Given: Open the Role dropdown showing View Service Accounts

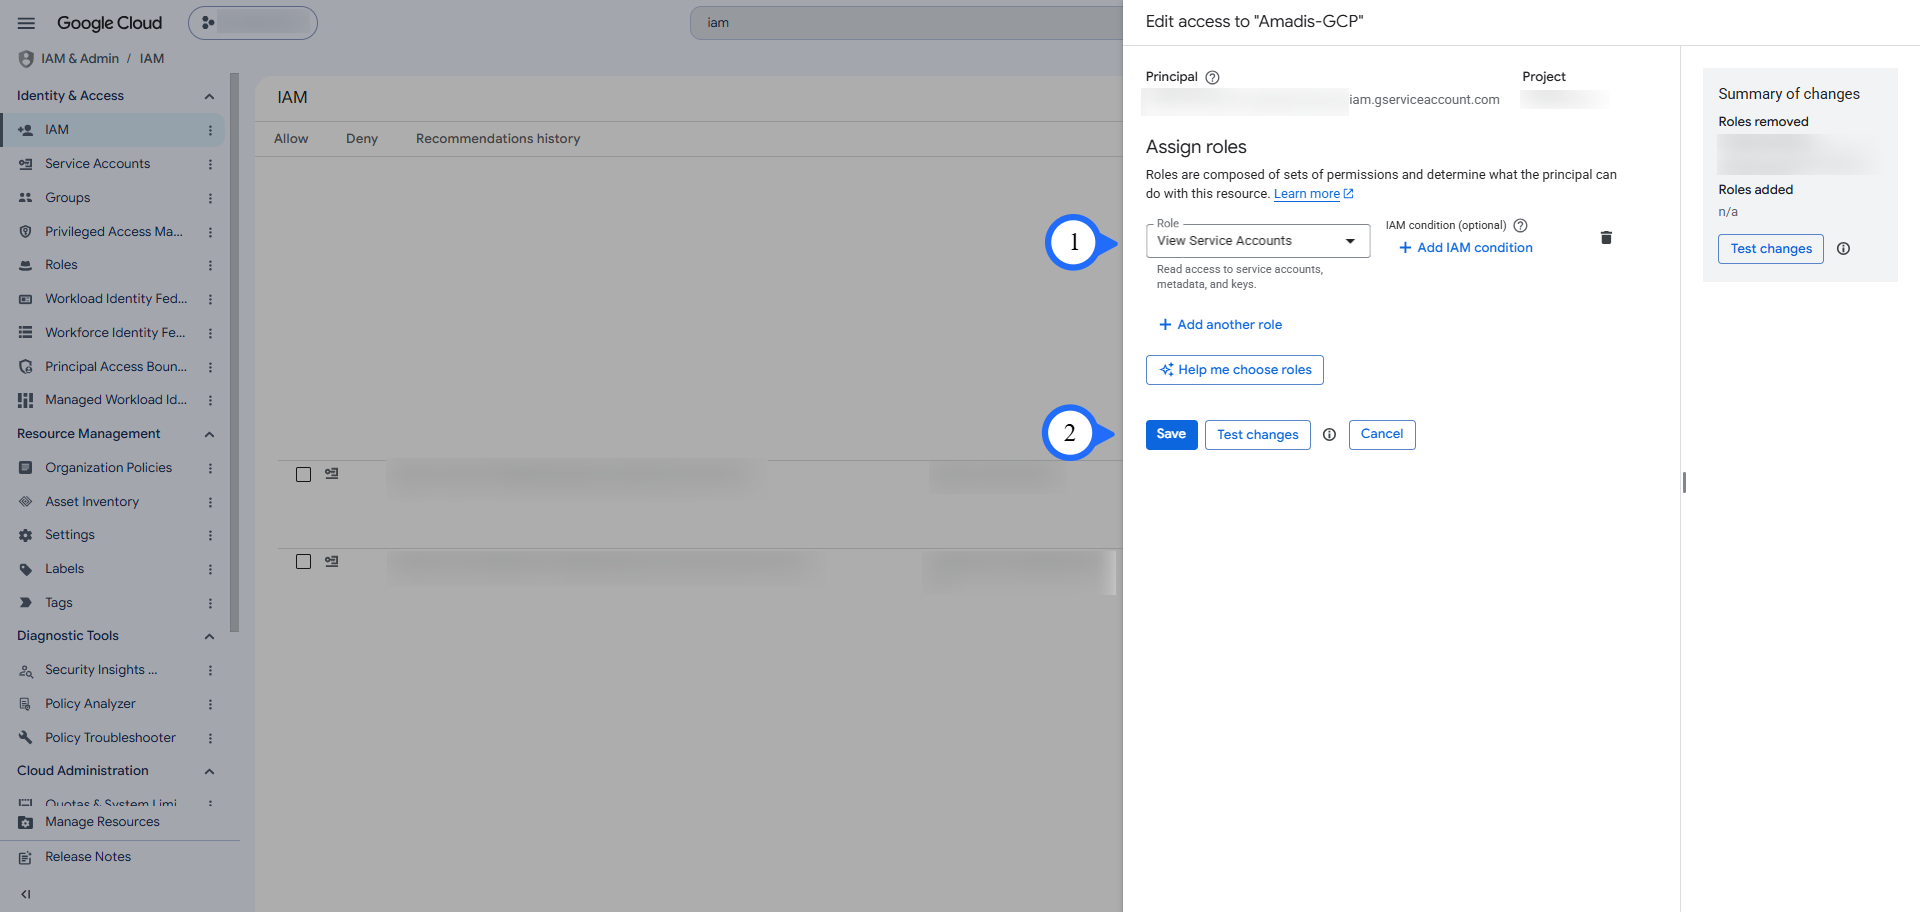Looking at the screenshot, I should tap(1258, 241).
